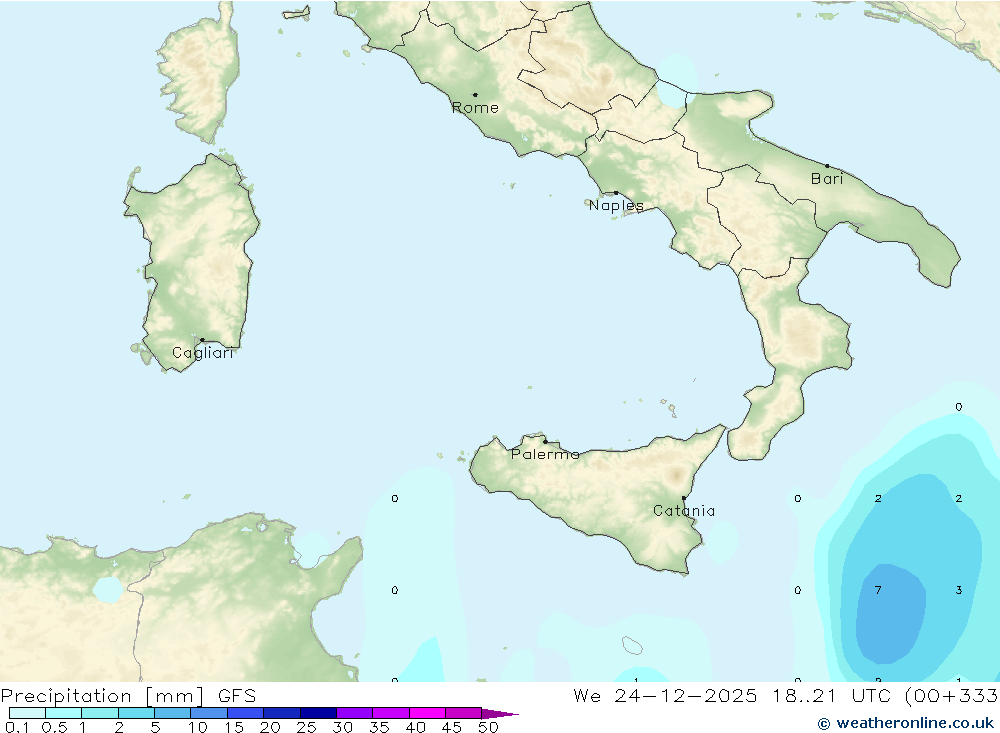Click the Rome city marker dot
Image resolution: width=1000 pixels, height=733 pixels.
(475, 94)
